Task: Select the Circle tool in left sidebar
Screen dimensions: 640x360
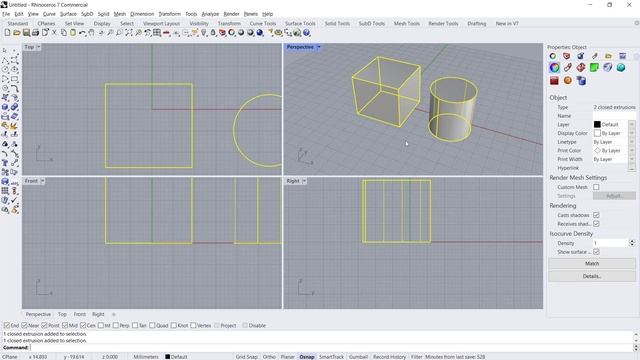Action: pyautogui.click(x=5, y=69)
